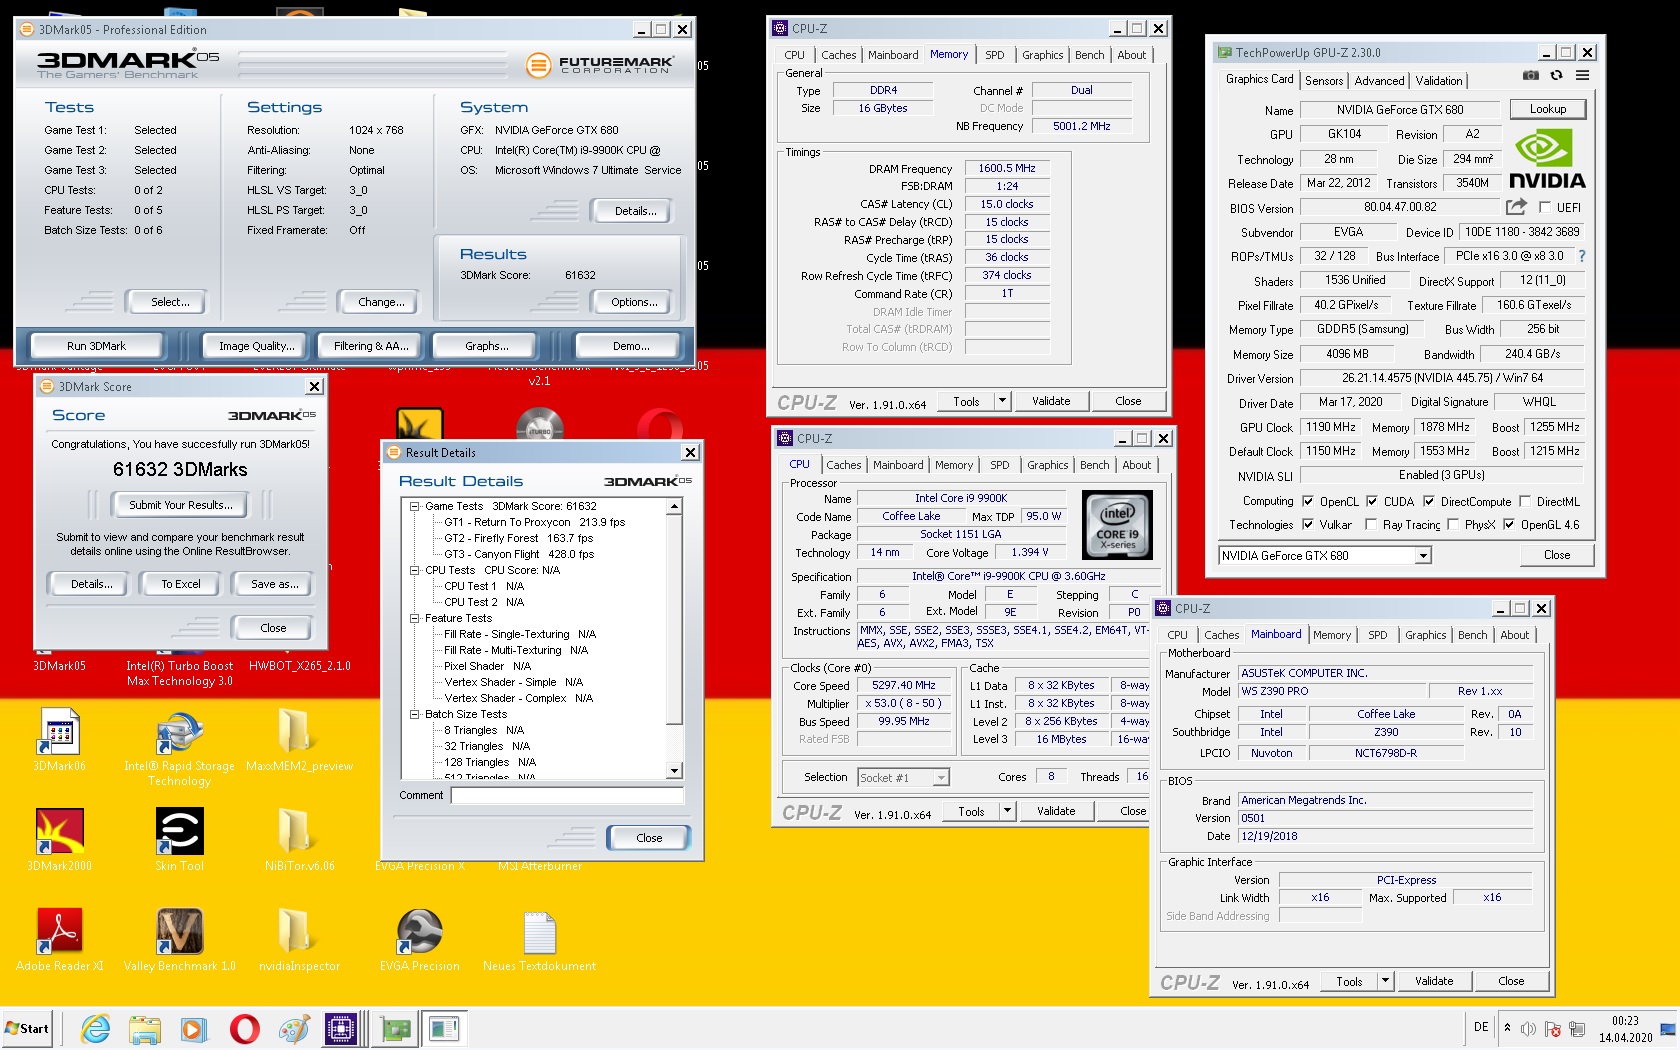Click the GPU-Z screenshot camera icon

click(x=1531, y=75)
